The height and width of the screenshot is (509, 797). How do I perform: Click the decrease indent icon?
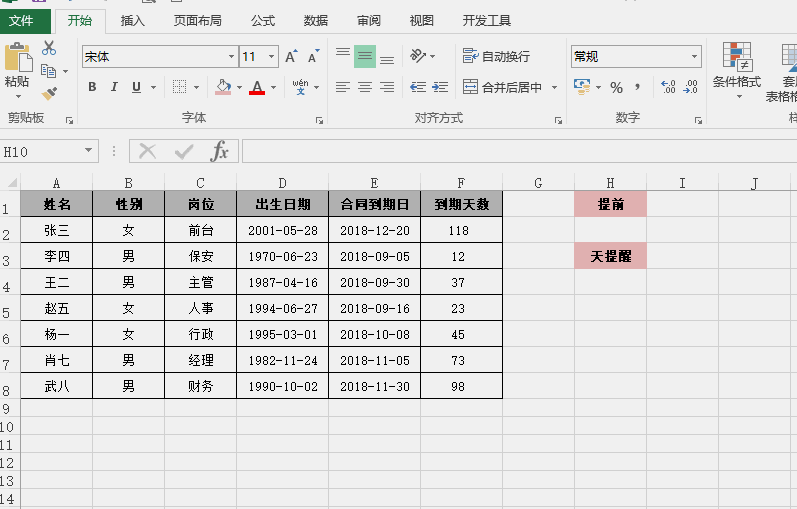pyautogui.click(x=418, y=87)
